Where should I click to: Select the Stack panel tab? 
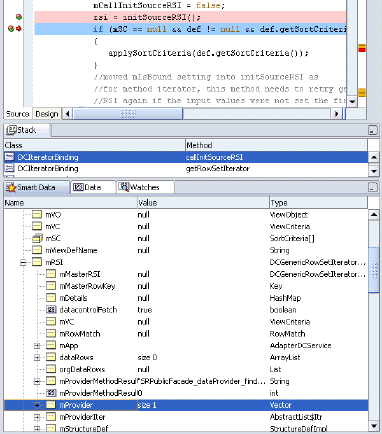click(x=27, y=130)
